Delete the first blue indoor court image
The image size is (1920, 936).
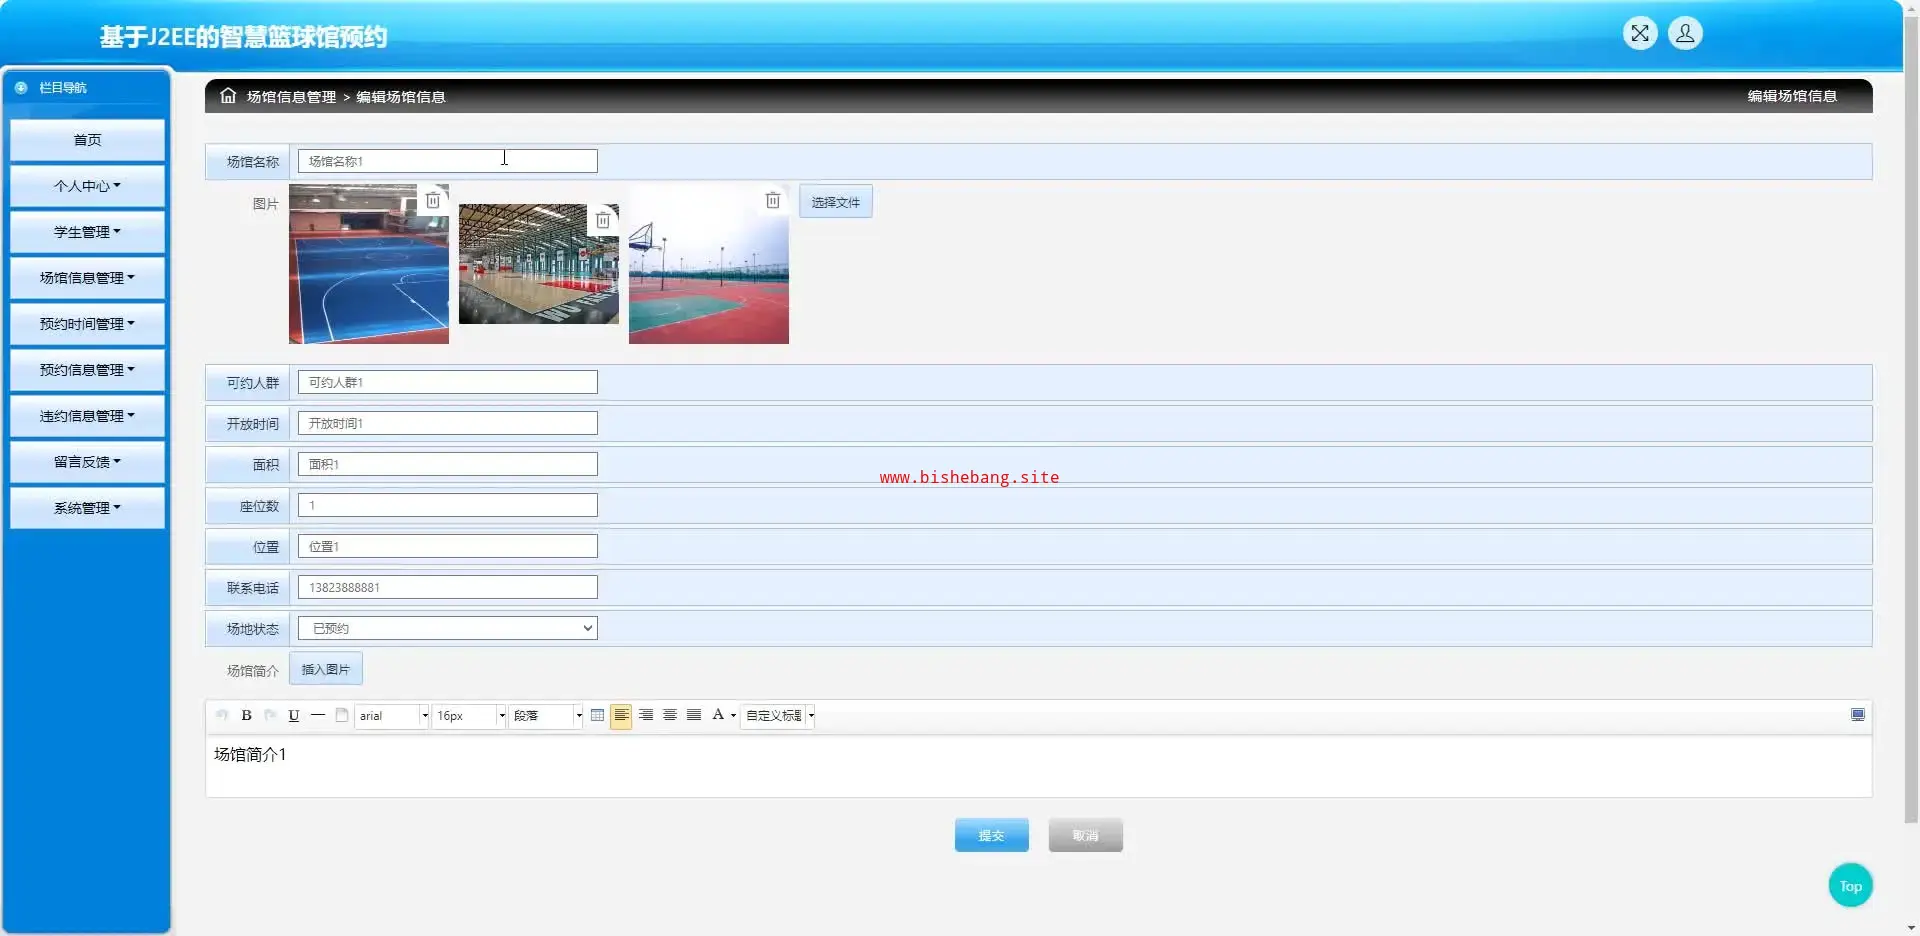coord(433,200)
